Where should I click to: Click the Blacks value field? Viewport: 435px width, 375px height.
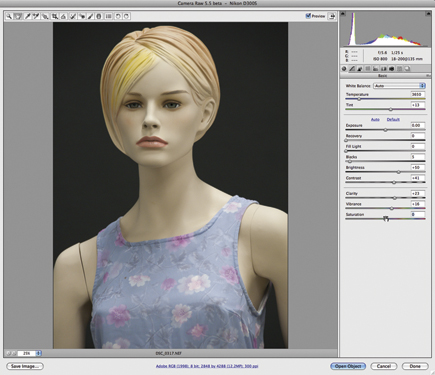coord(418,157)
